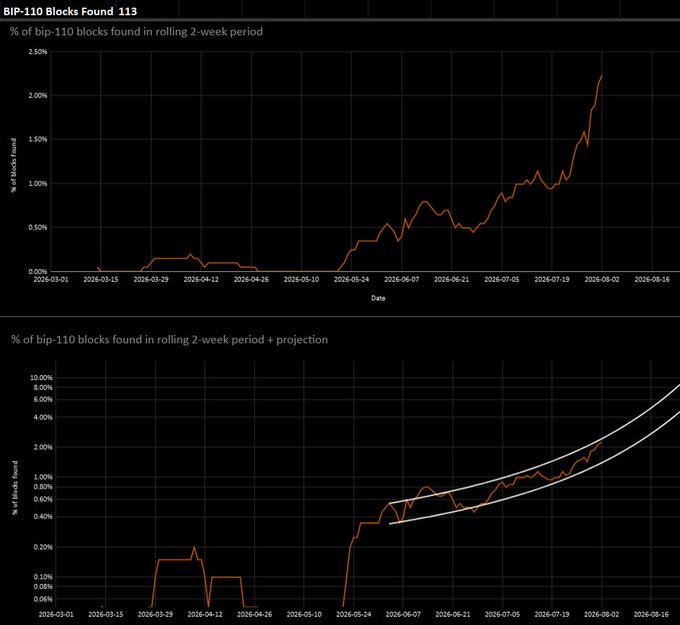
Task: Select the '0.10%' y-axis tick
Action: [43, 577]
